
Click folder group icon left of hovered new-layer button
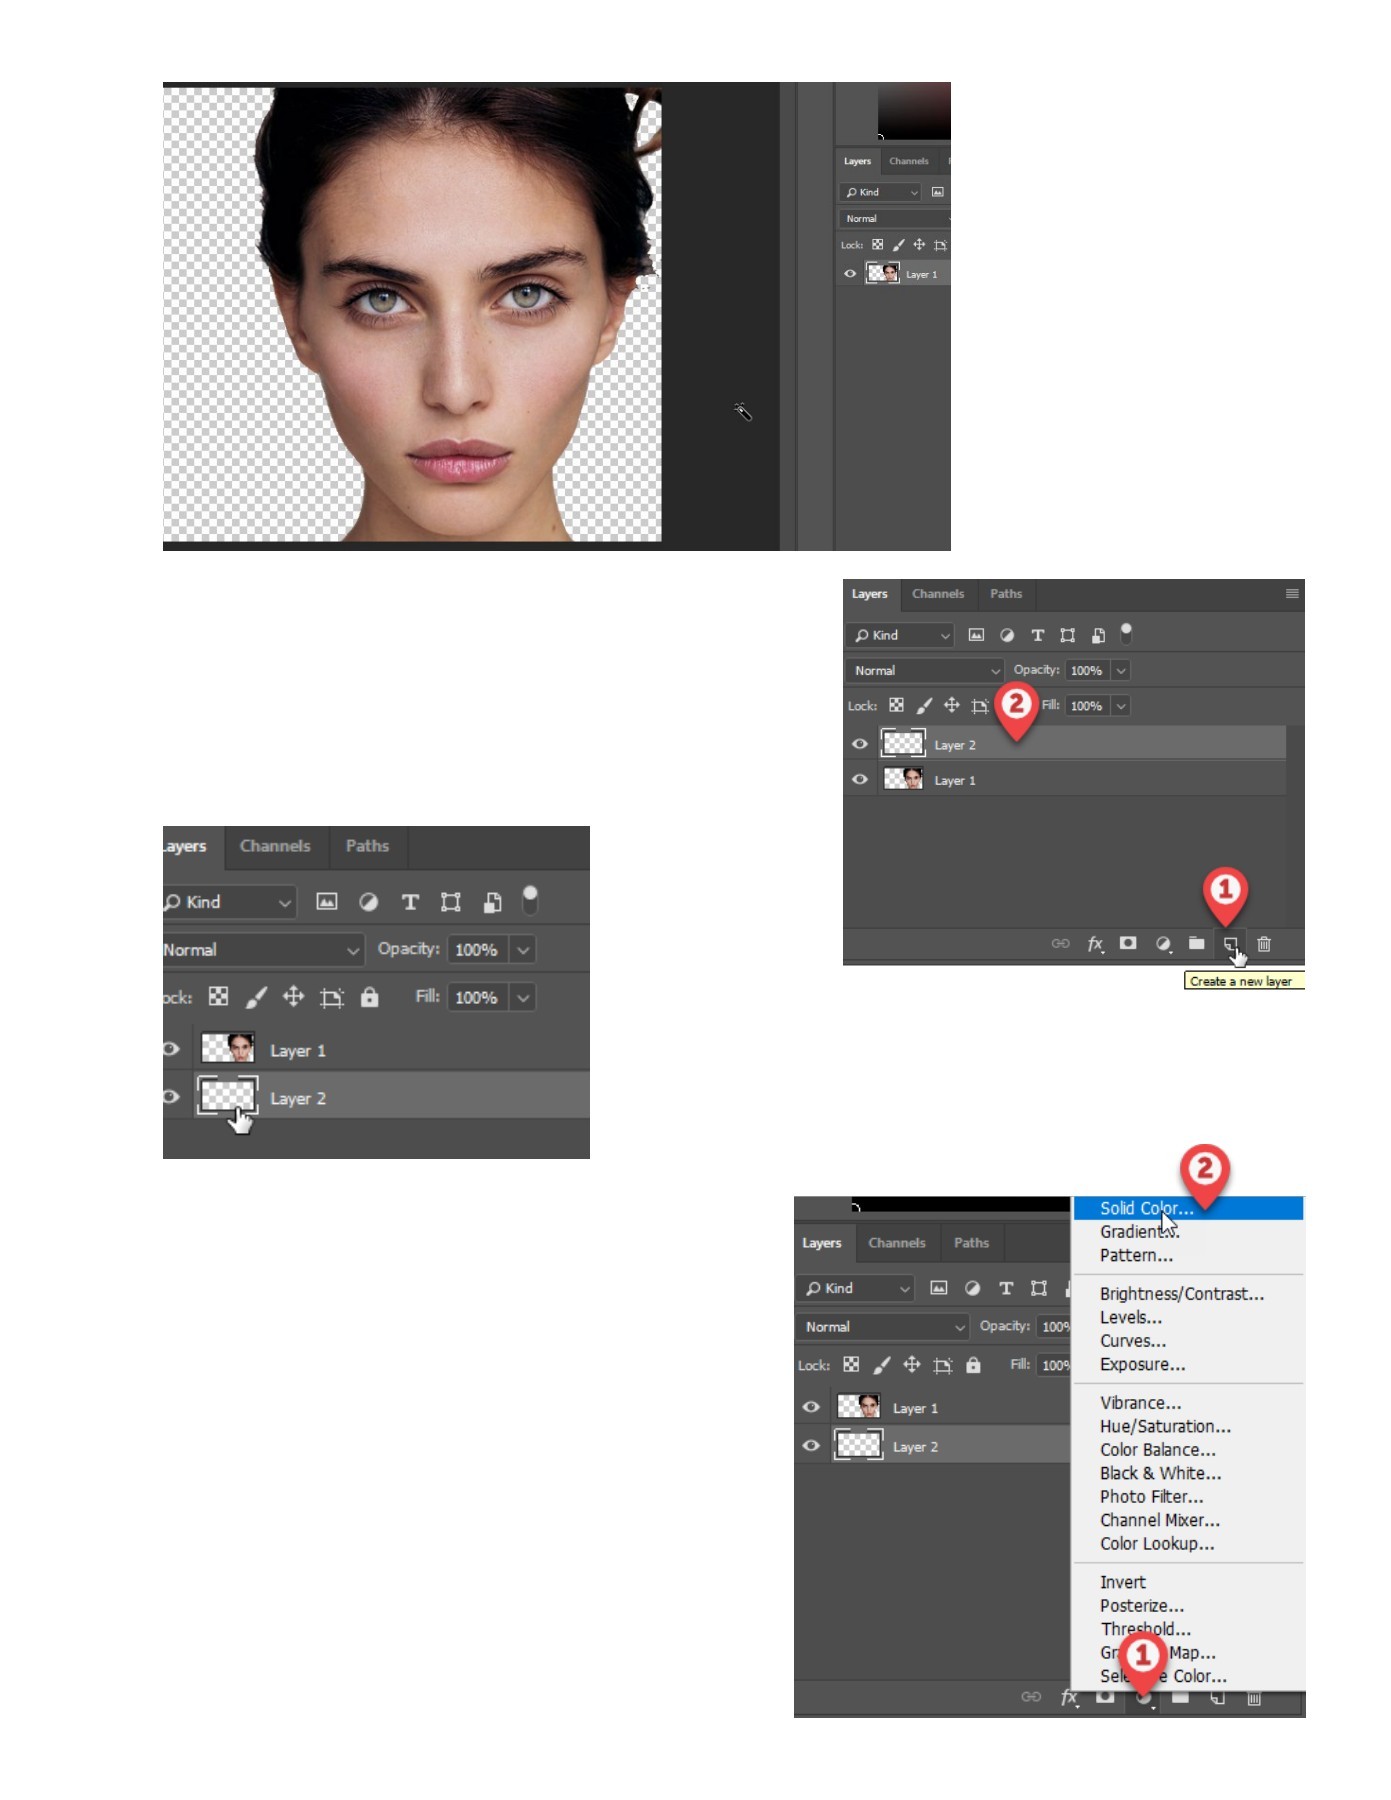1196,943
